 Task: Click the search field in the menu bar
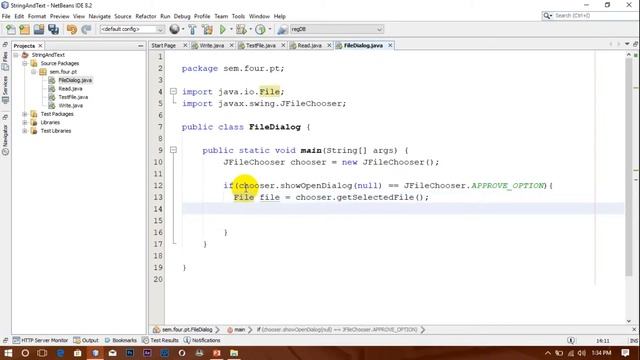590,16
